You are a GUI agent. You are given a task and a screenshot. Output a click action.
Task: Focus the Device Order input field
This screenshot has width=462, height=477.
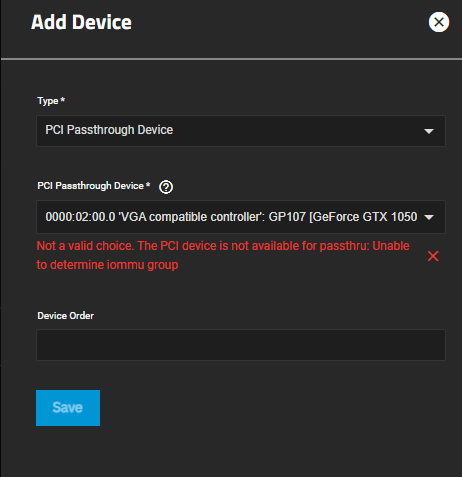point(241,345)
